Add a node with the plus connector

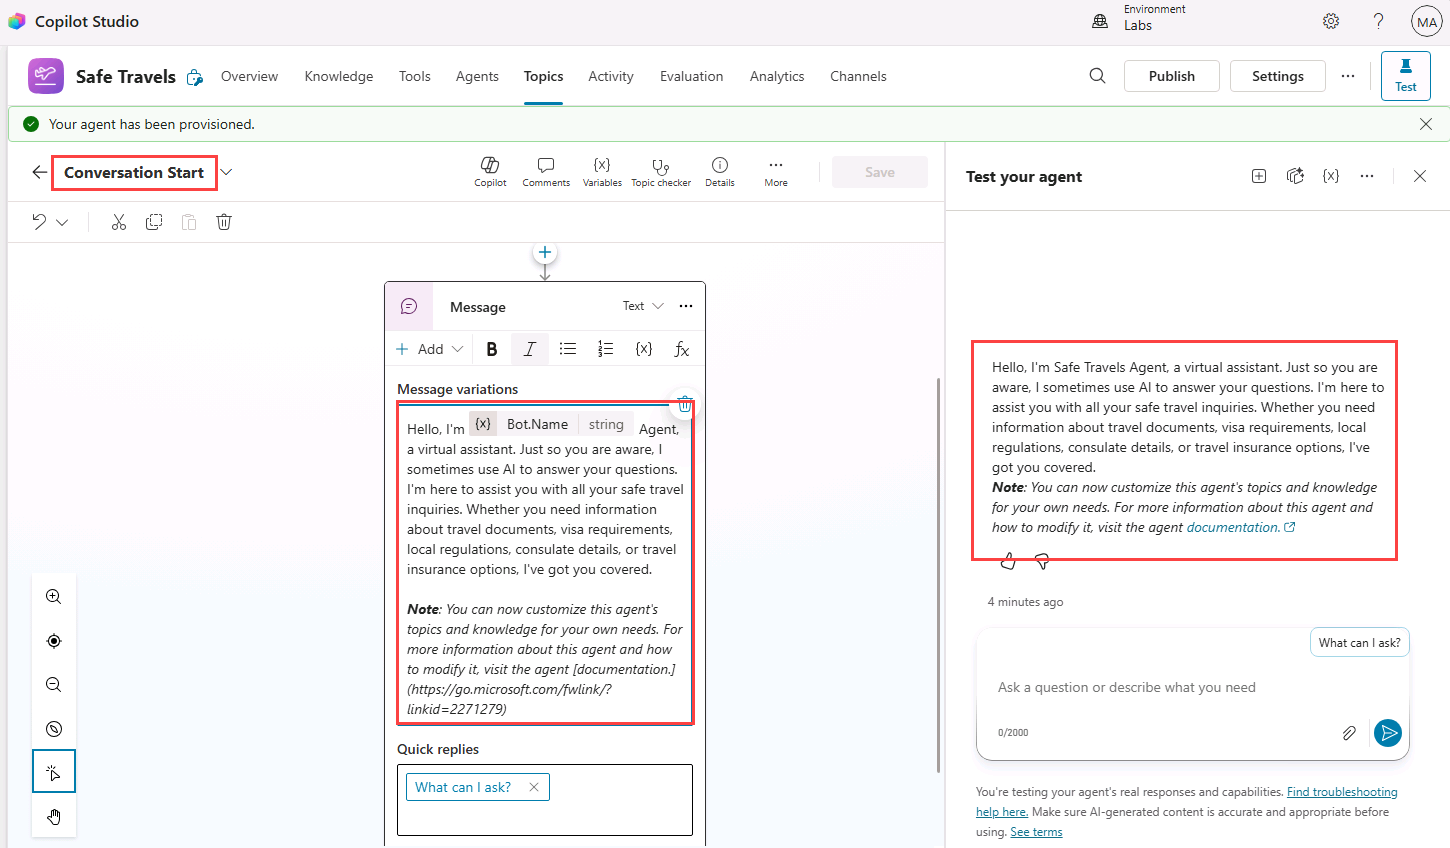(x=545, y=253)
